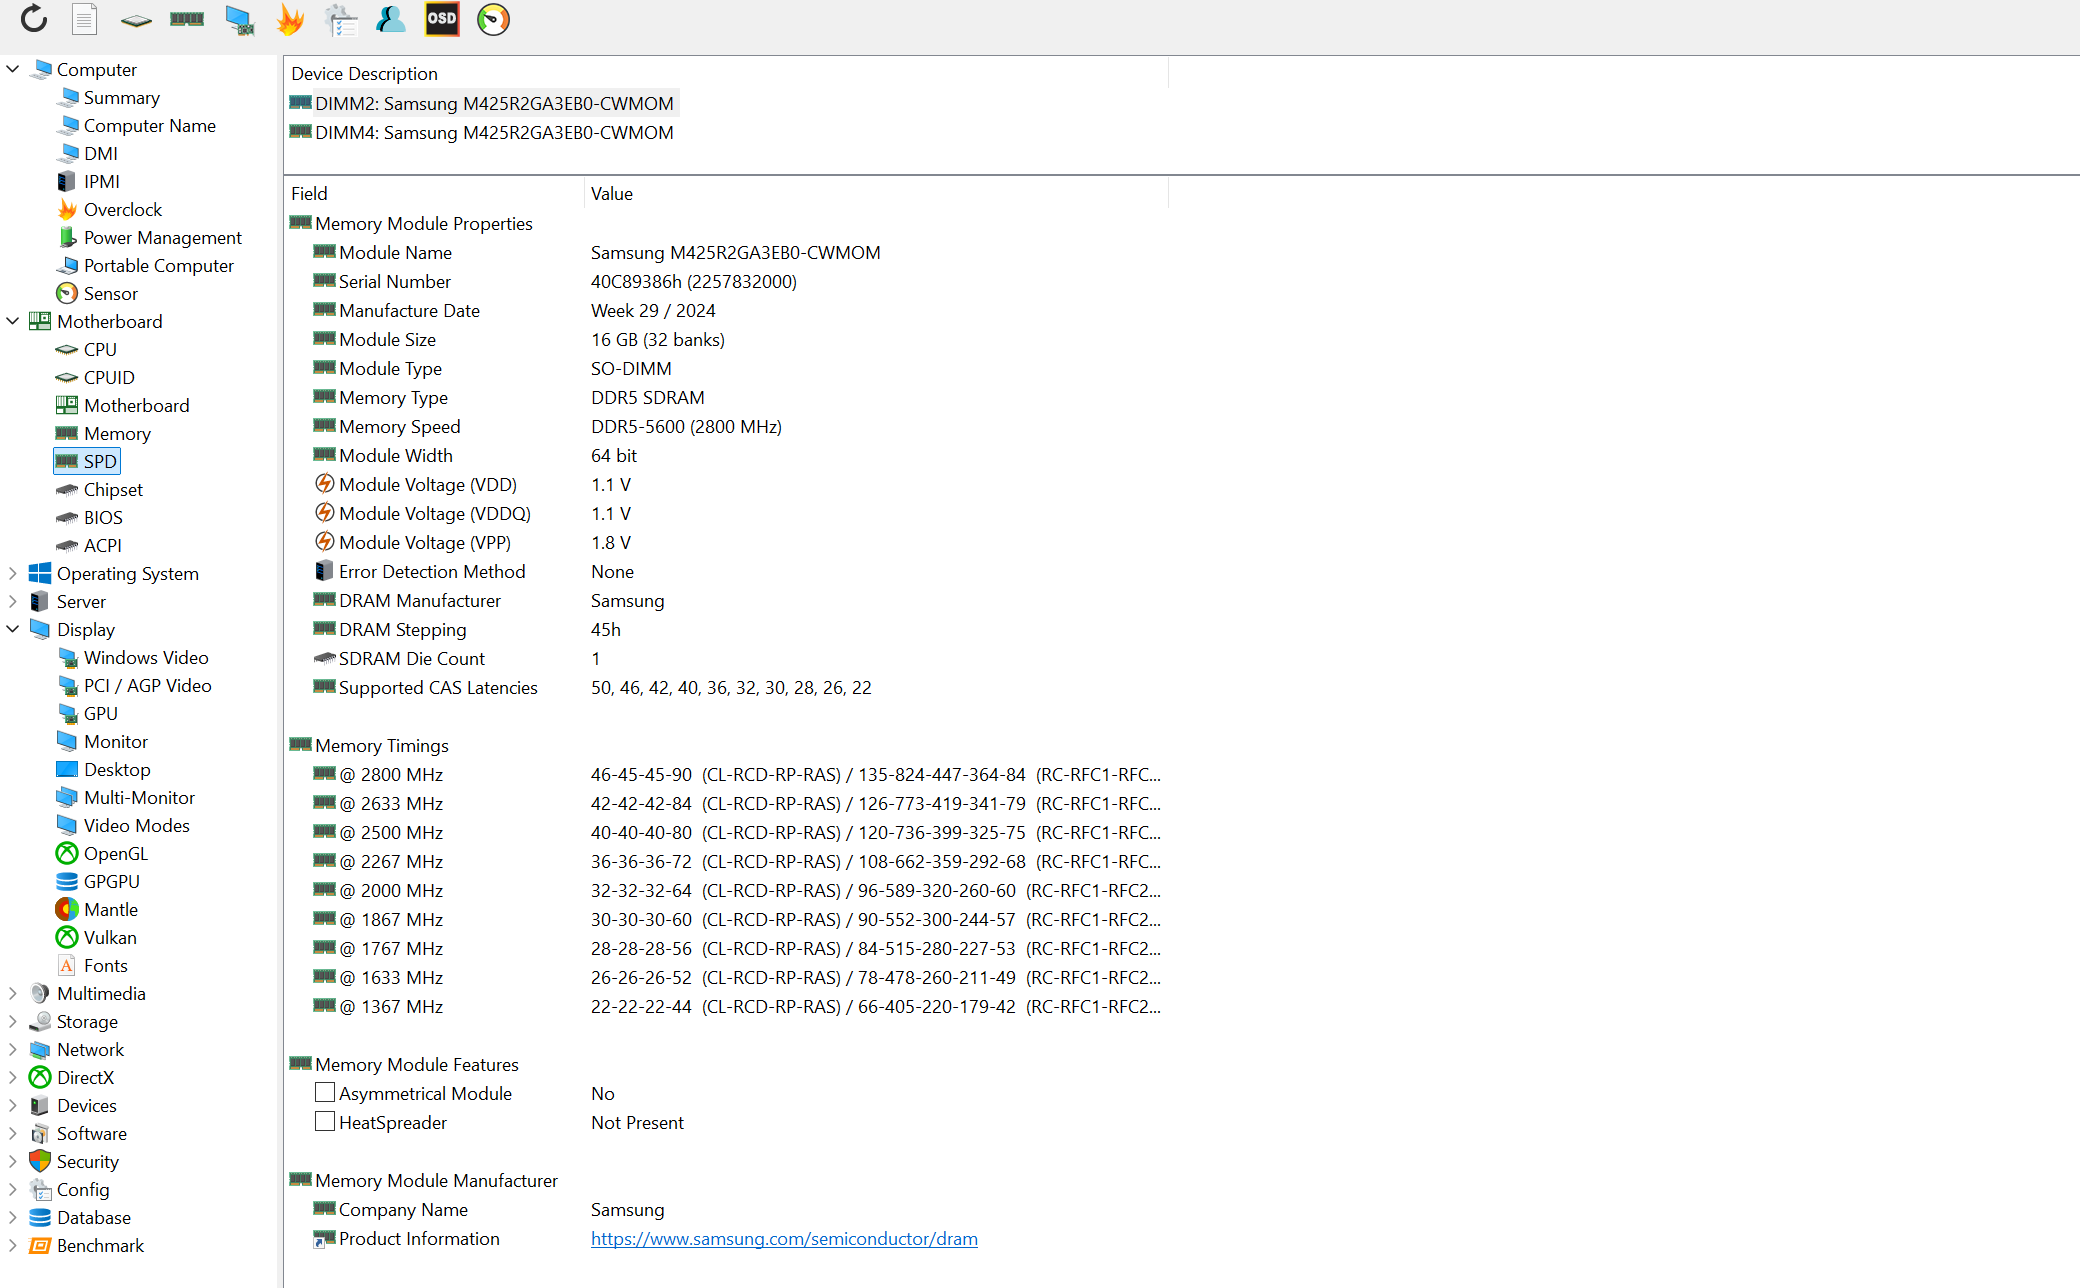2080x1288 pixels.
Task: Expand the Storage tree node
Action: click(13, 1021)
